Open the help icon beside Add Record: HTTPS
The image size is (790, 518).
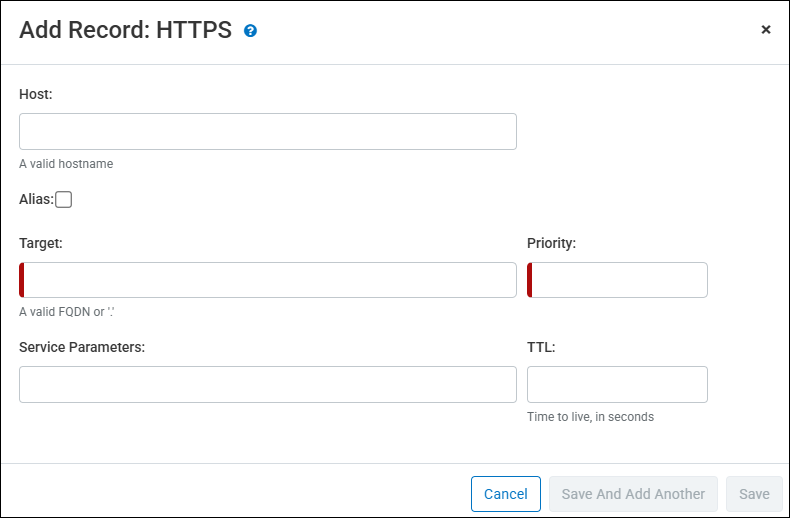(x=251, y=31)
